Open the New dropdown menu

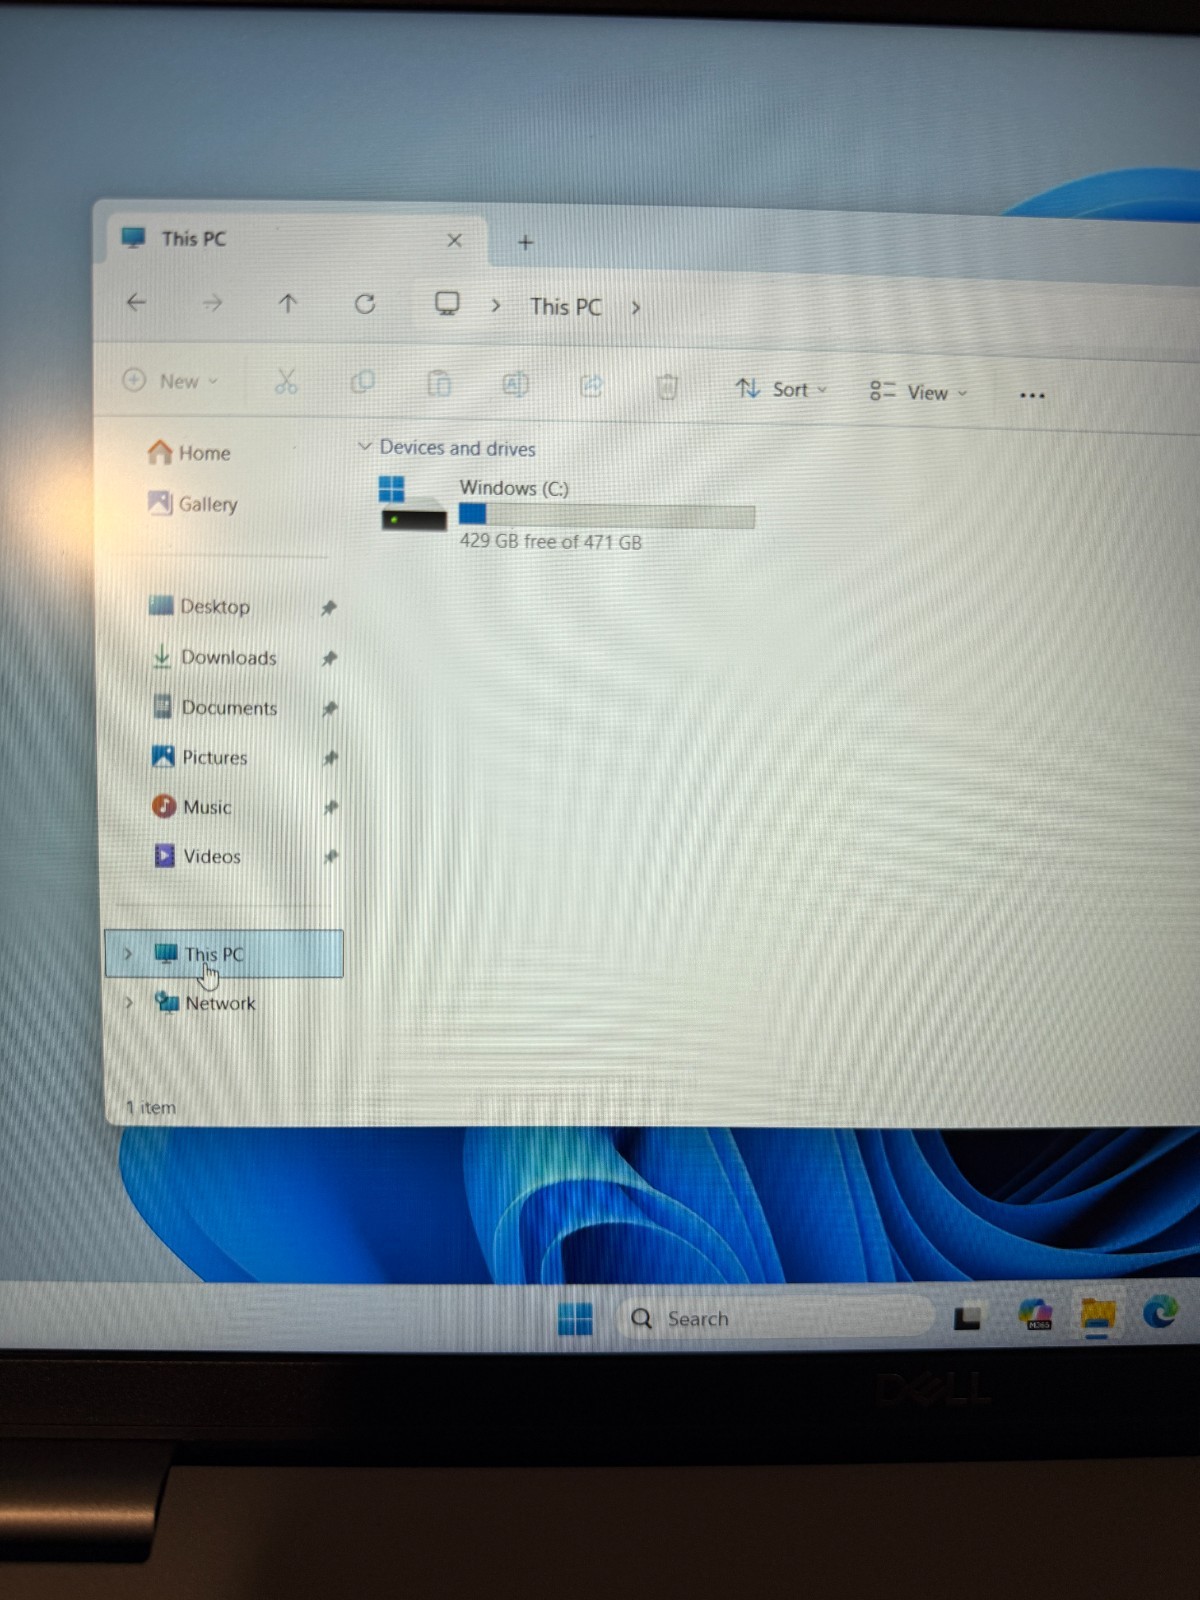(x=170, y=381)
